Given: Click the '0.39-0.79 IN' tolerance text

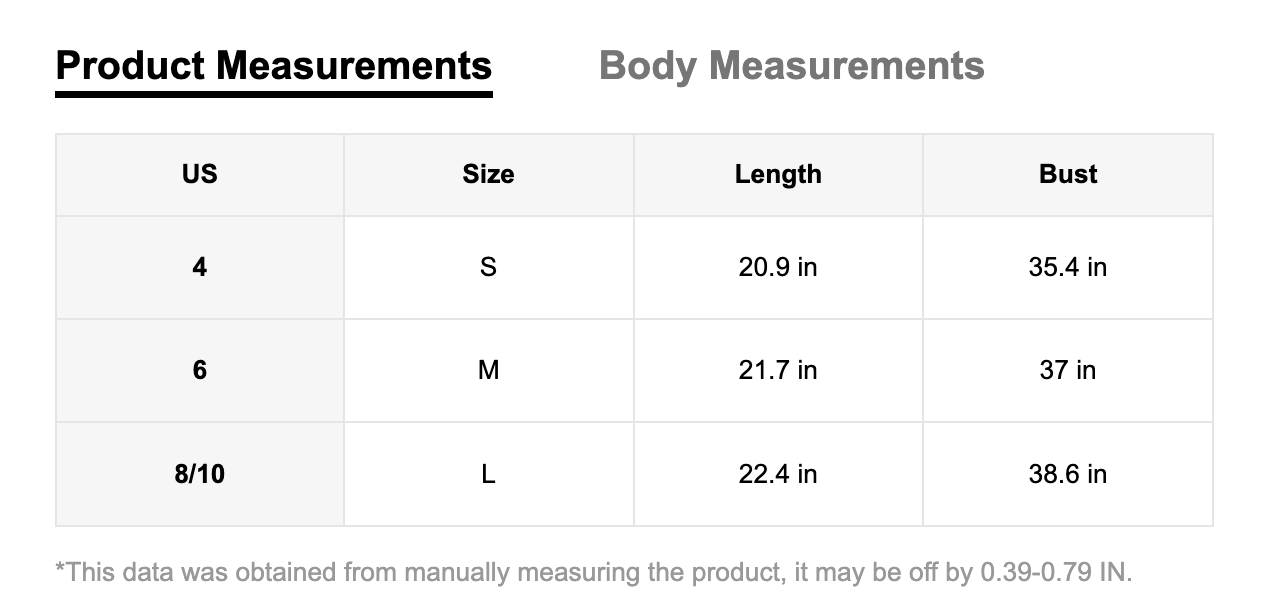Looking at the screenshot, I should click(x=1054, y=573).
